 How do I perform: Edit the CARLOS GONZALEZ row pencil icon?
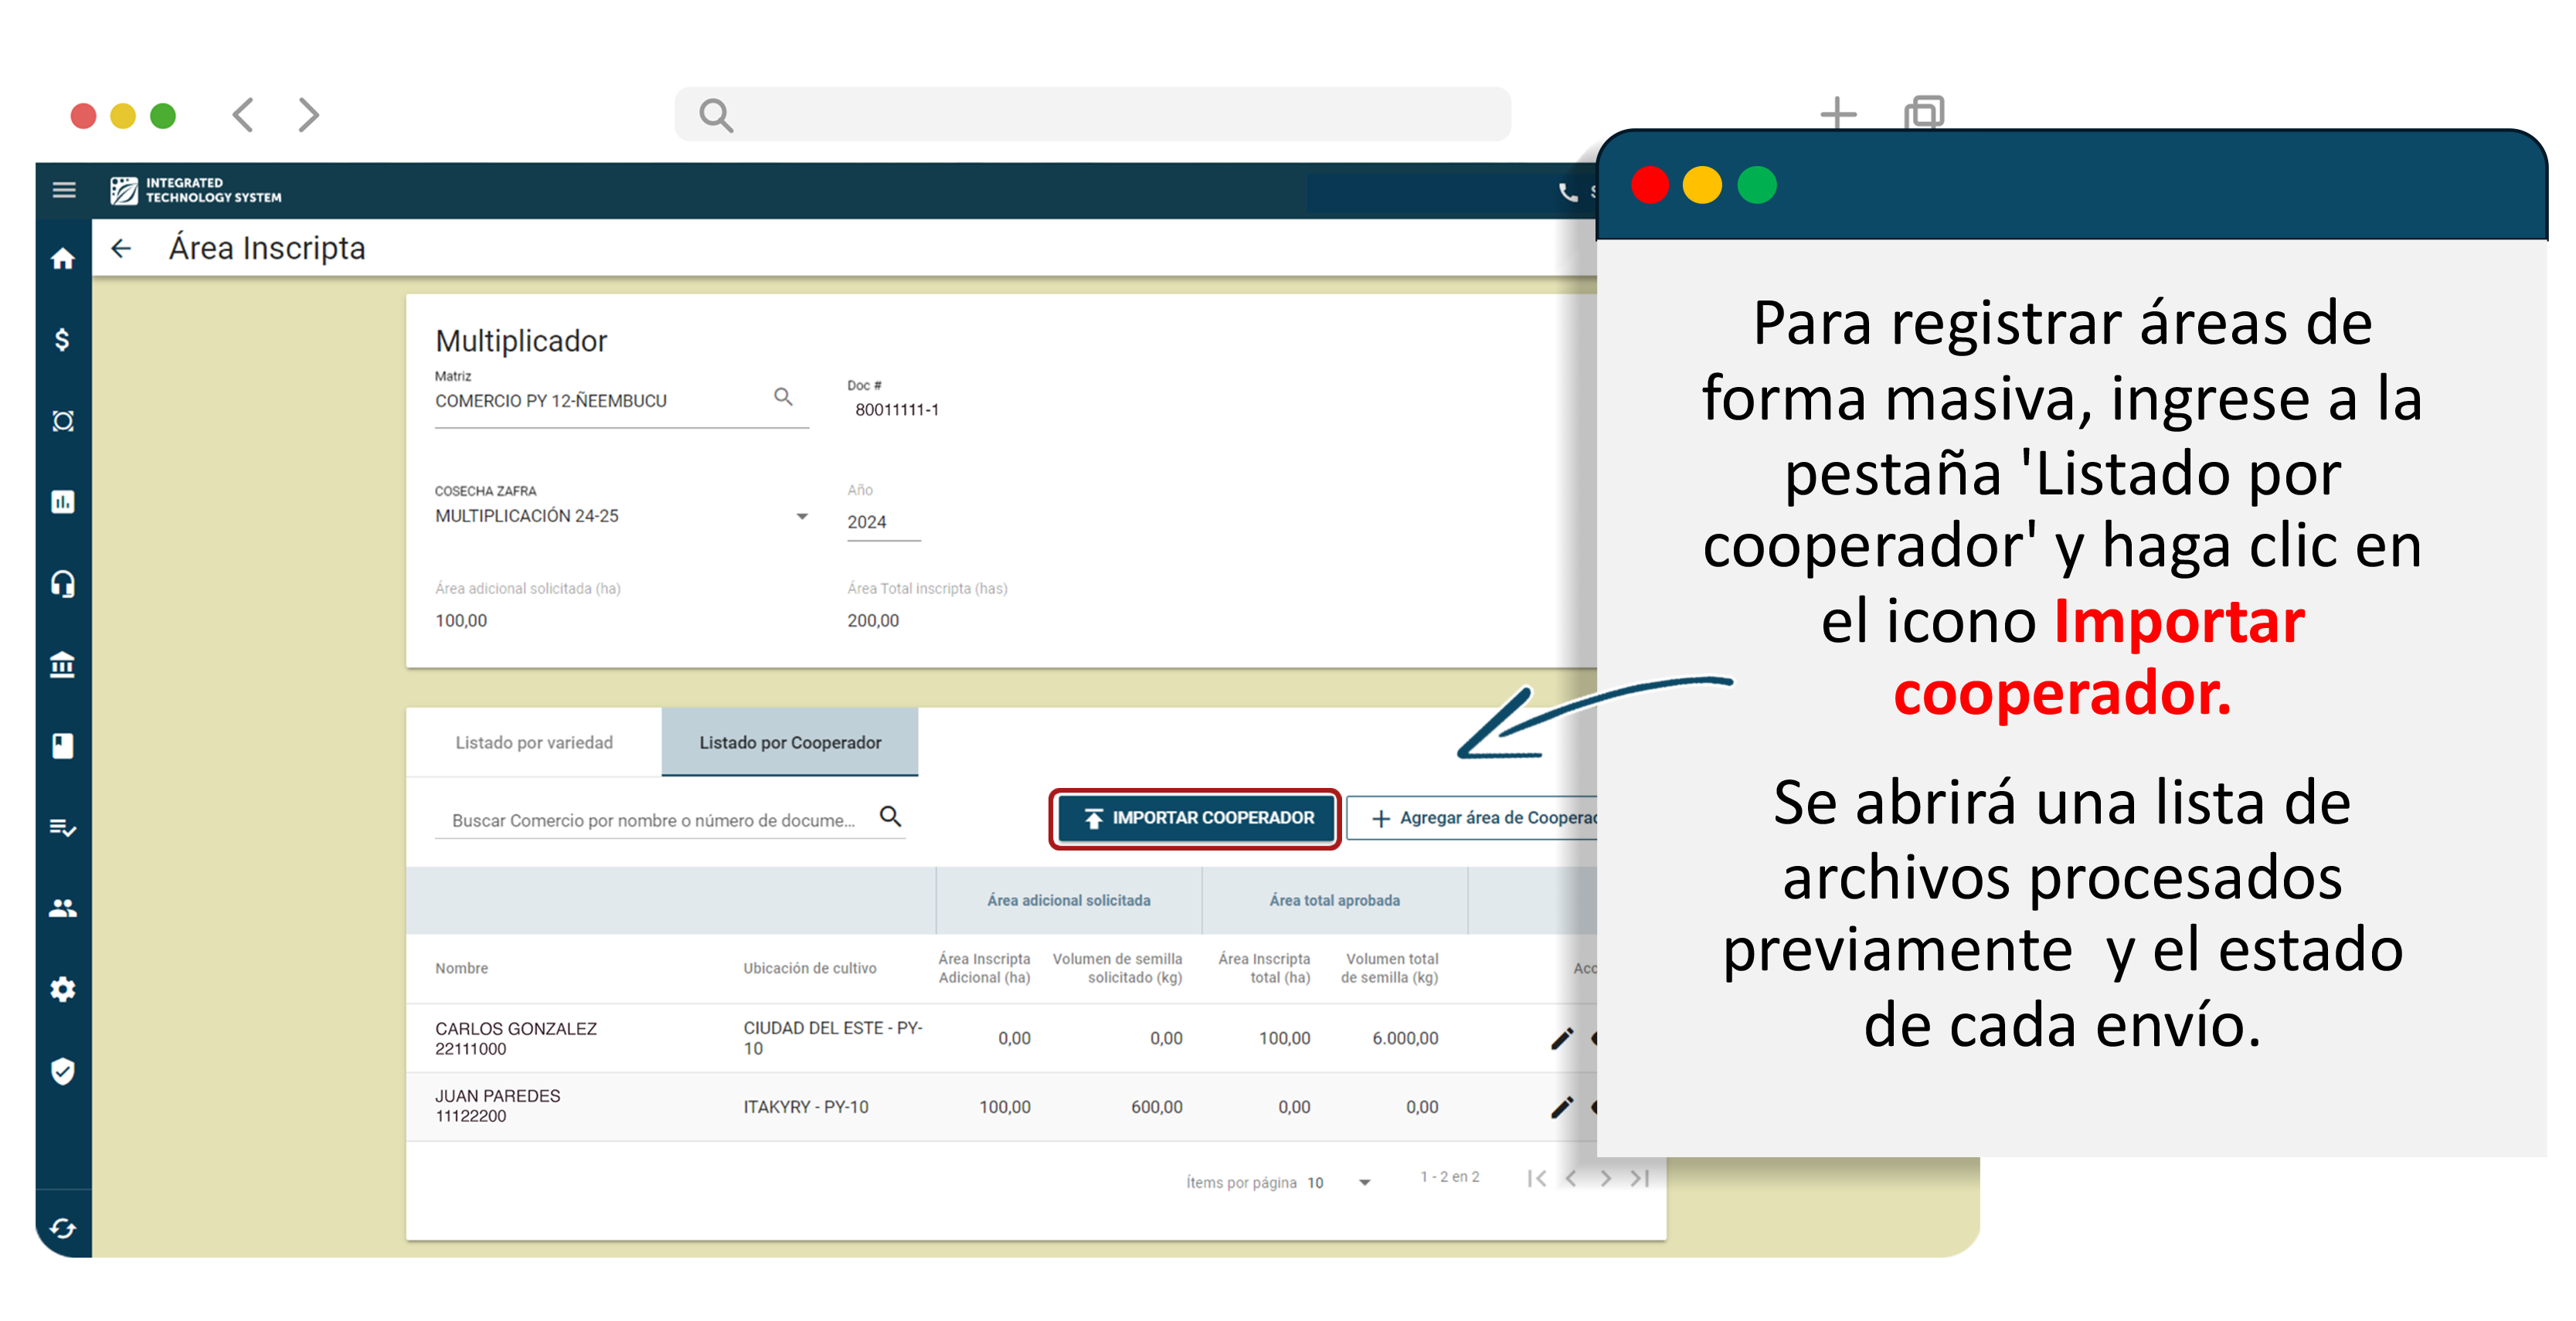[1561, 1038]
